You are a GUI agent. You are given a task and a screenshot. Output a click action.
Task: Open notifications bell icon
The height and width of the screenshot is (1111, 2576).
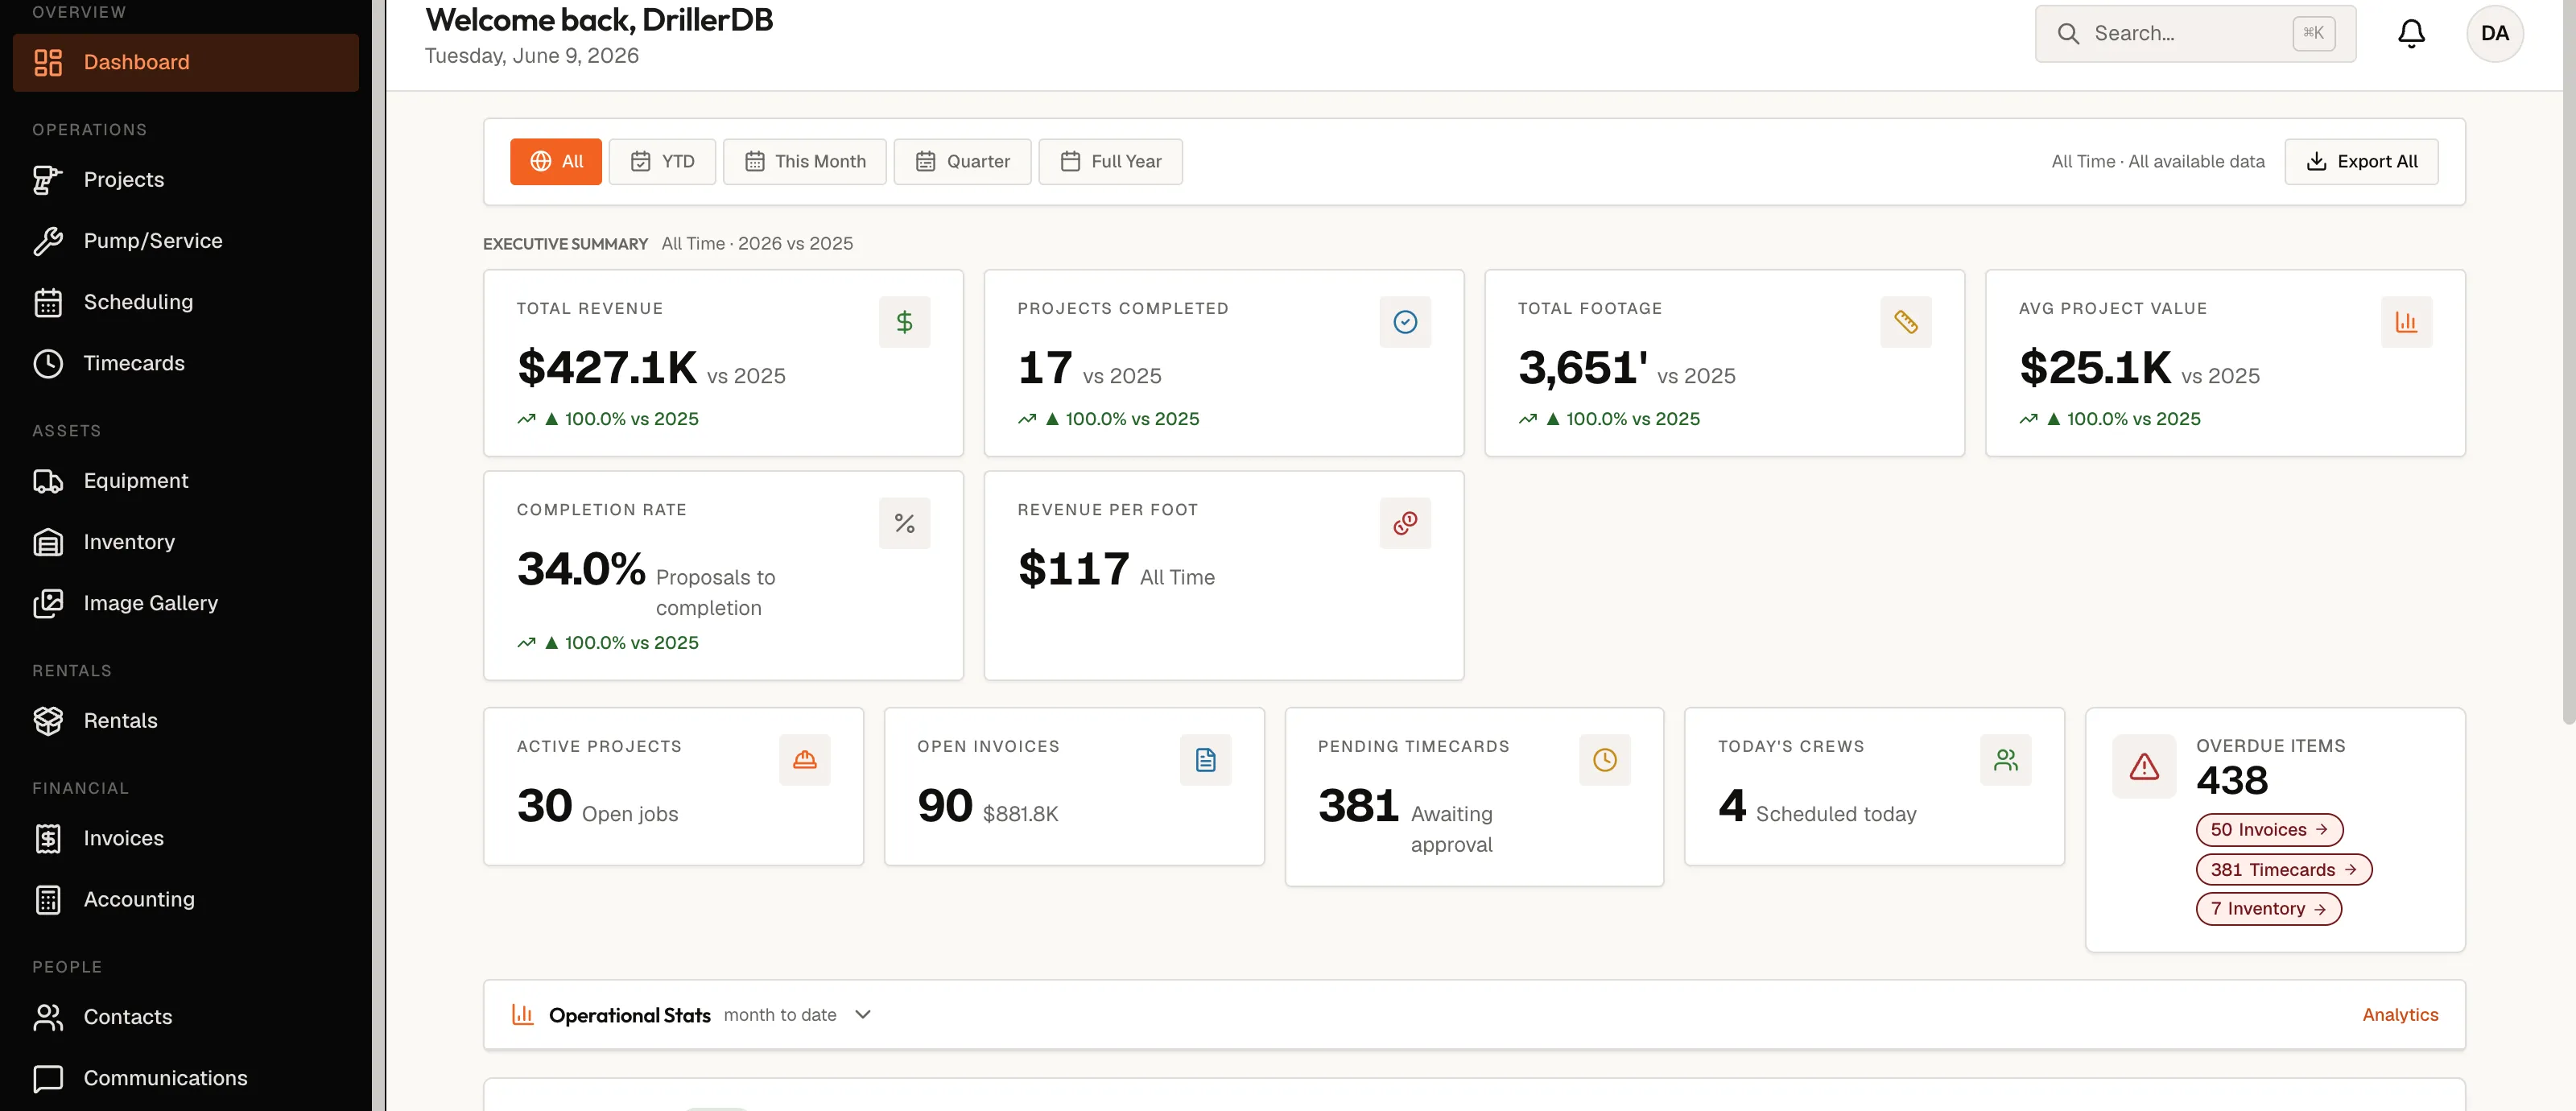[x=2411, y=34]
